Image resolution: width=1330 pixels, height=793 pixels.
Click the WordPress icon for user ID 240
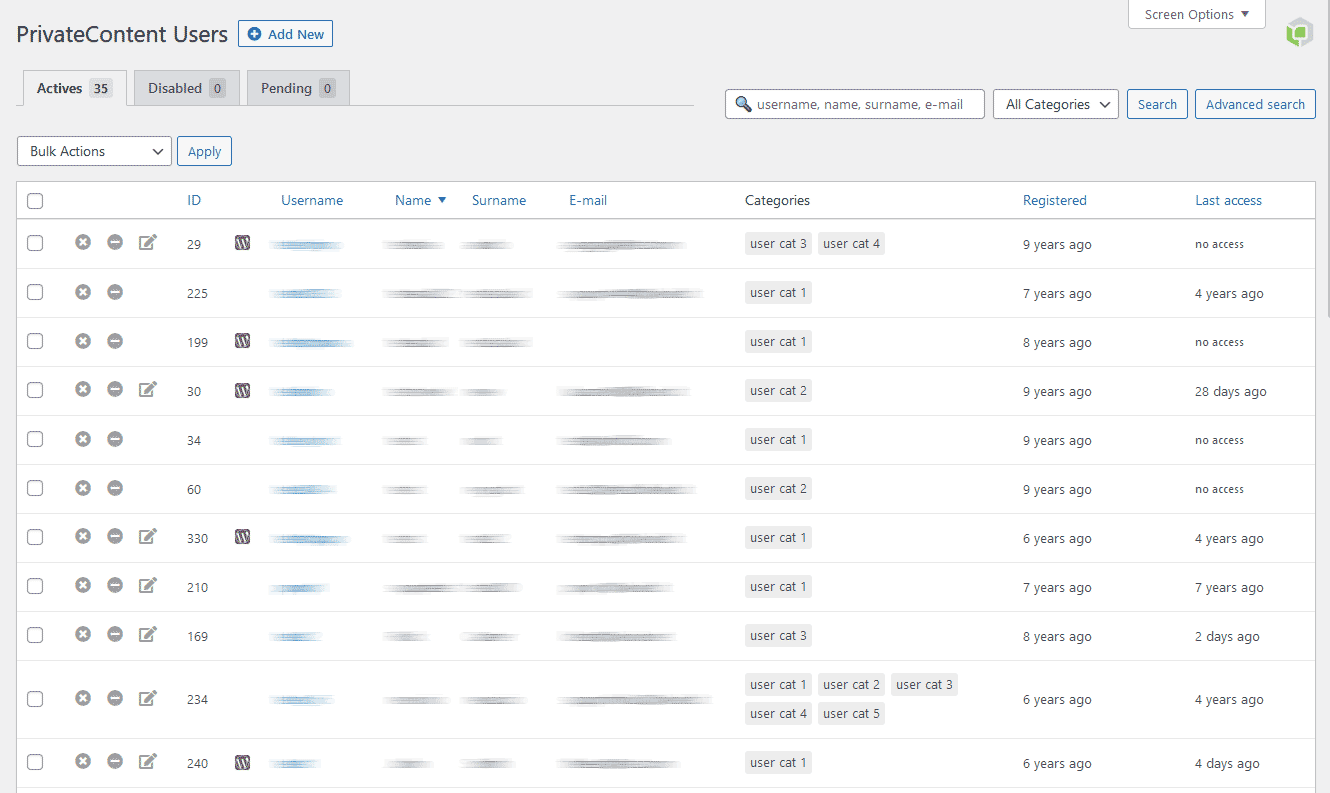tap(242, 762)
